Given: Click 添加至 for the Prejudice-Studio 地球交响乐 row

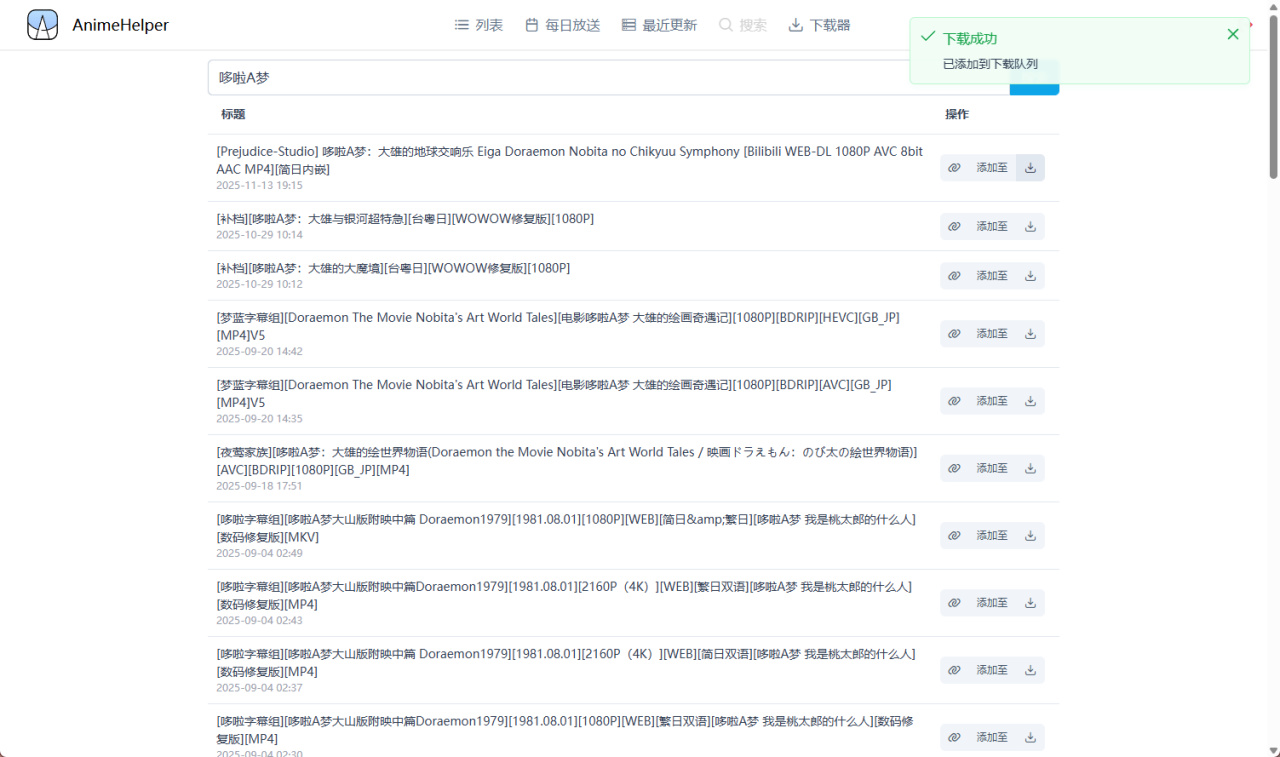Looking at the screenshot, I should coord(992,168).
